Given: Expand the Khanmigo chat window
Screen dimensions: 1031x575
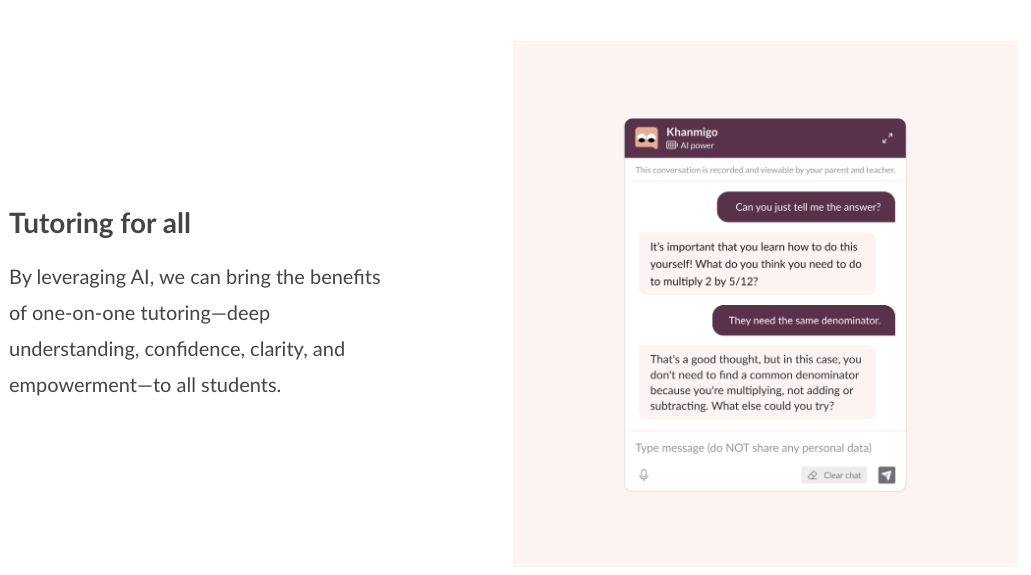Looking at the screenshot, I should pyautogui.click(x=887, y=138).
